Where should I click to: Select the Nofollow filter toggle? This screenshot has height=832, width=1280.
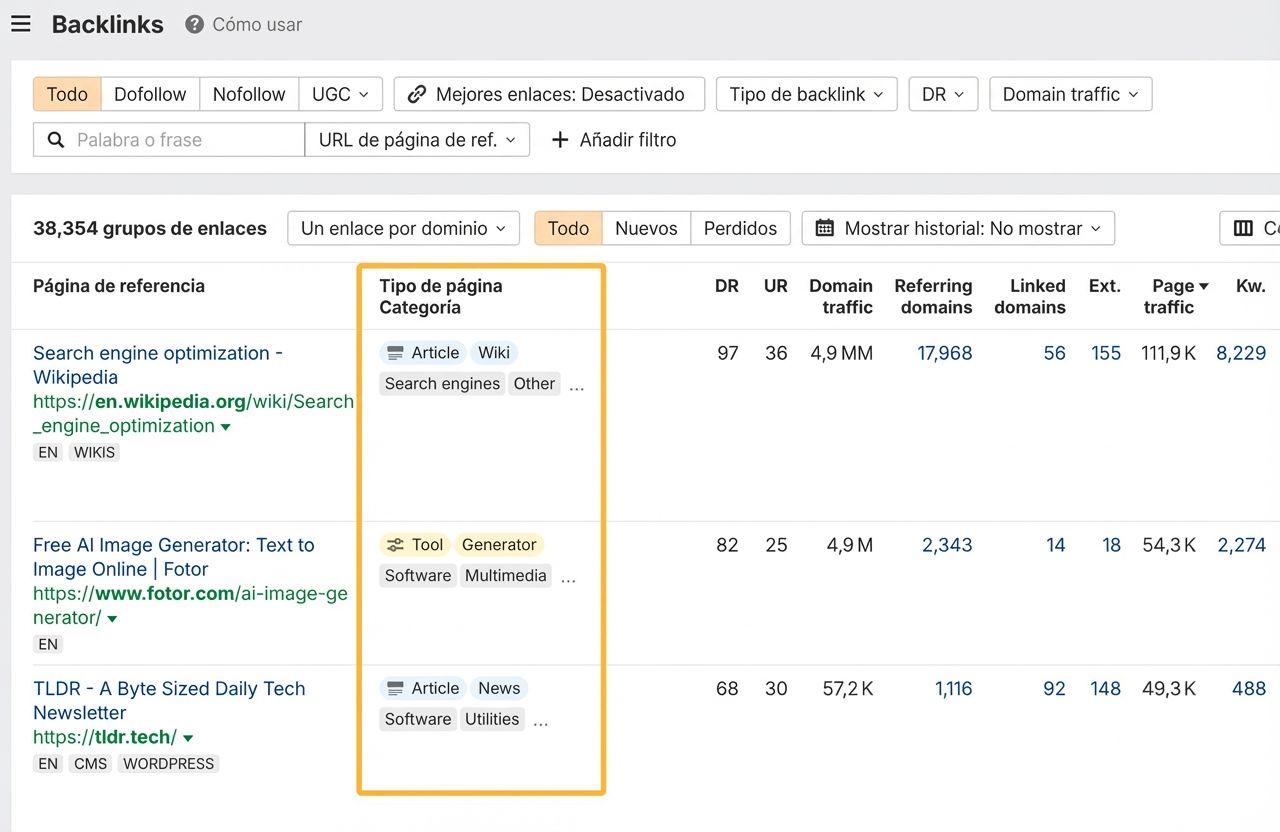[249, 94]
